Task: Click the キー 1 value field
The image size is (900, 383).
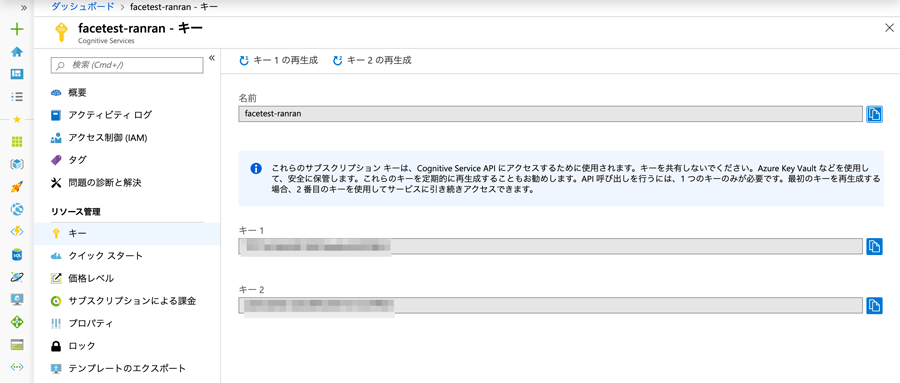Action: [550, 246]
